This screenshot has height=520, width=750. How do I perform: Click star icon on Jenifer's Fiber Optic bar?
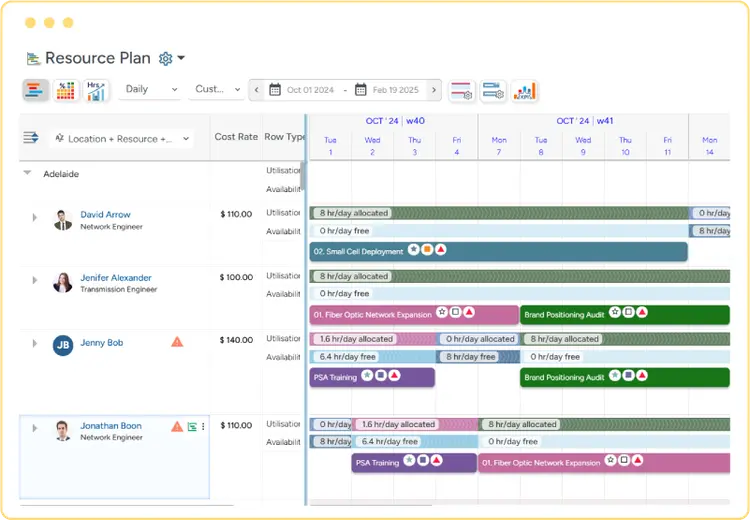coord(442,312)
